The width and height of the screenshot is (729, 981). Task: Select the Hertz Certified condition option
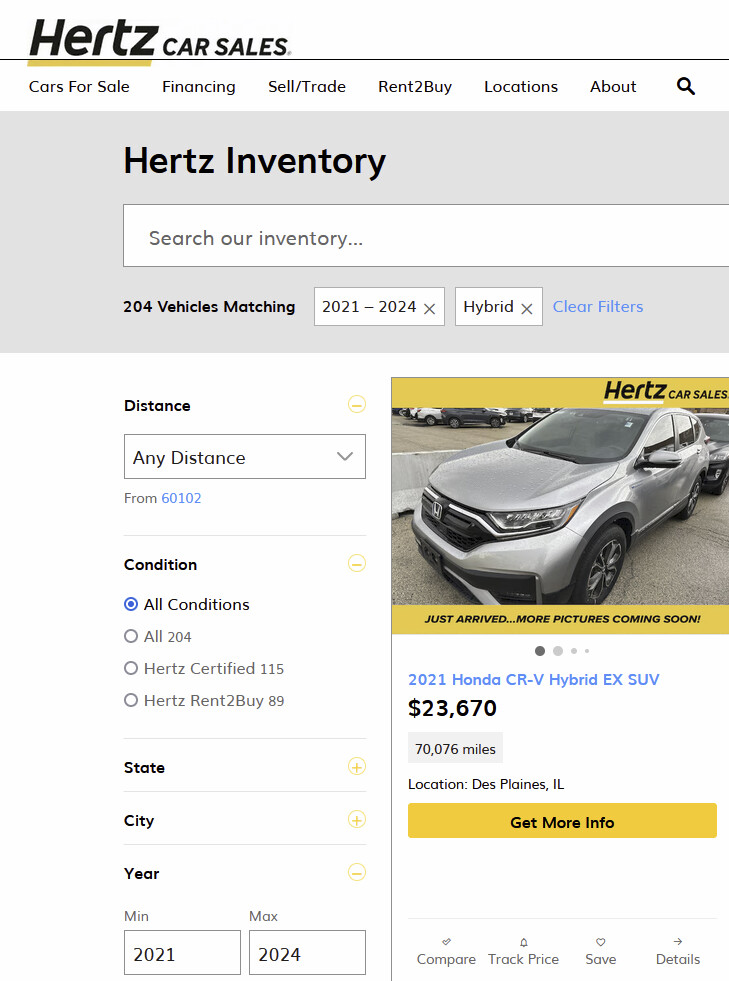click(131, 668)
